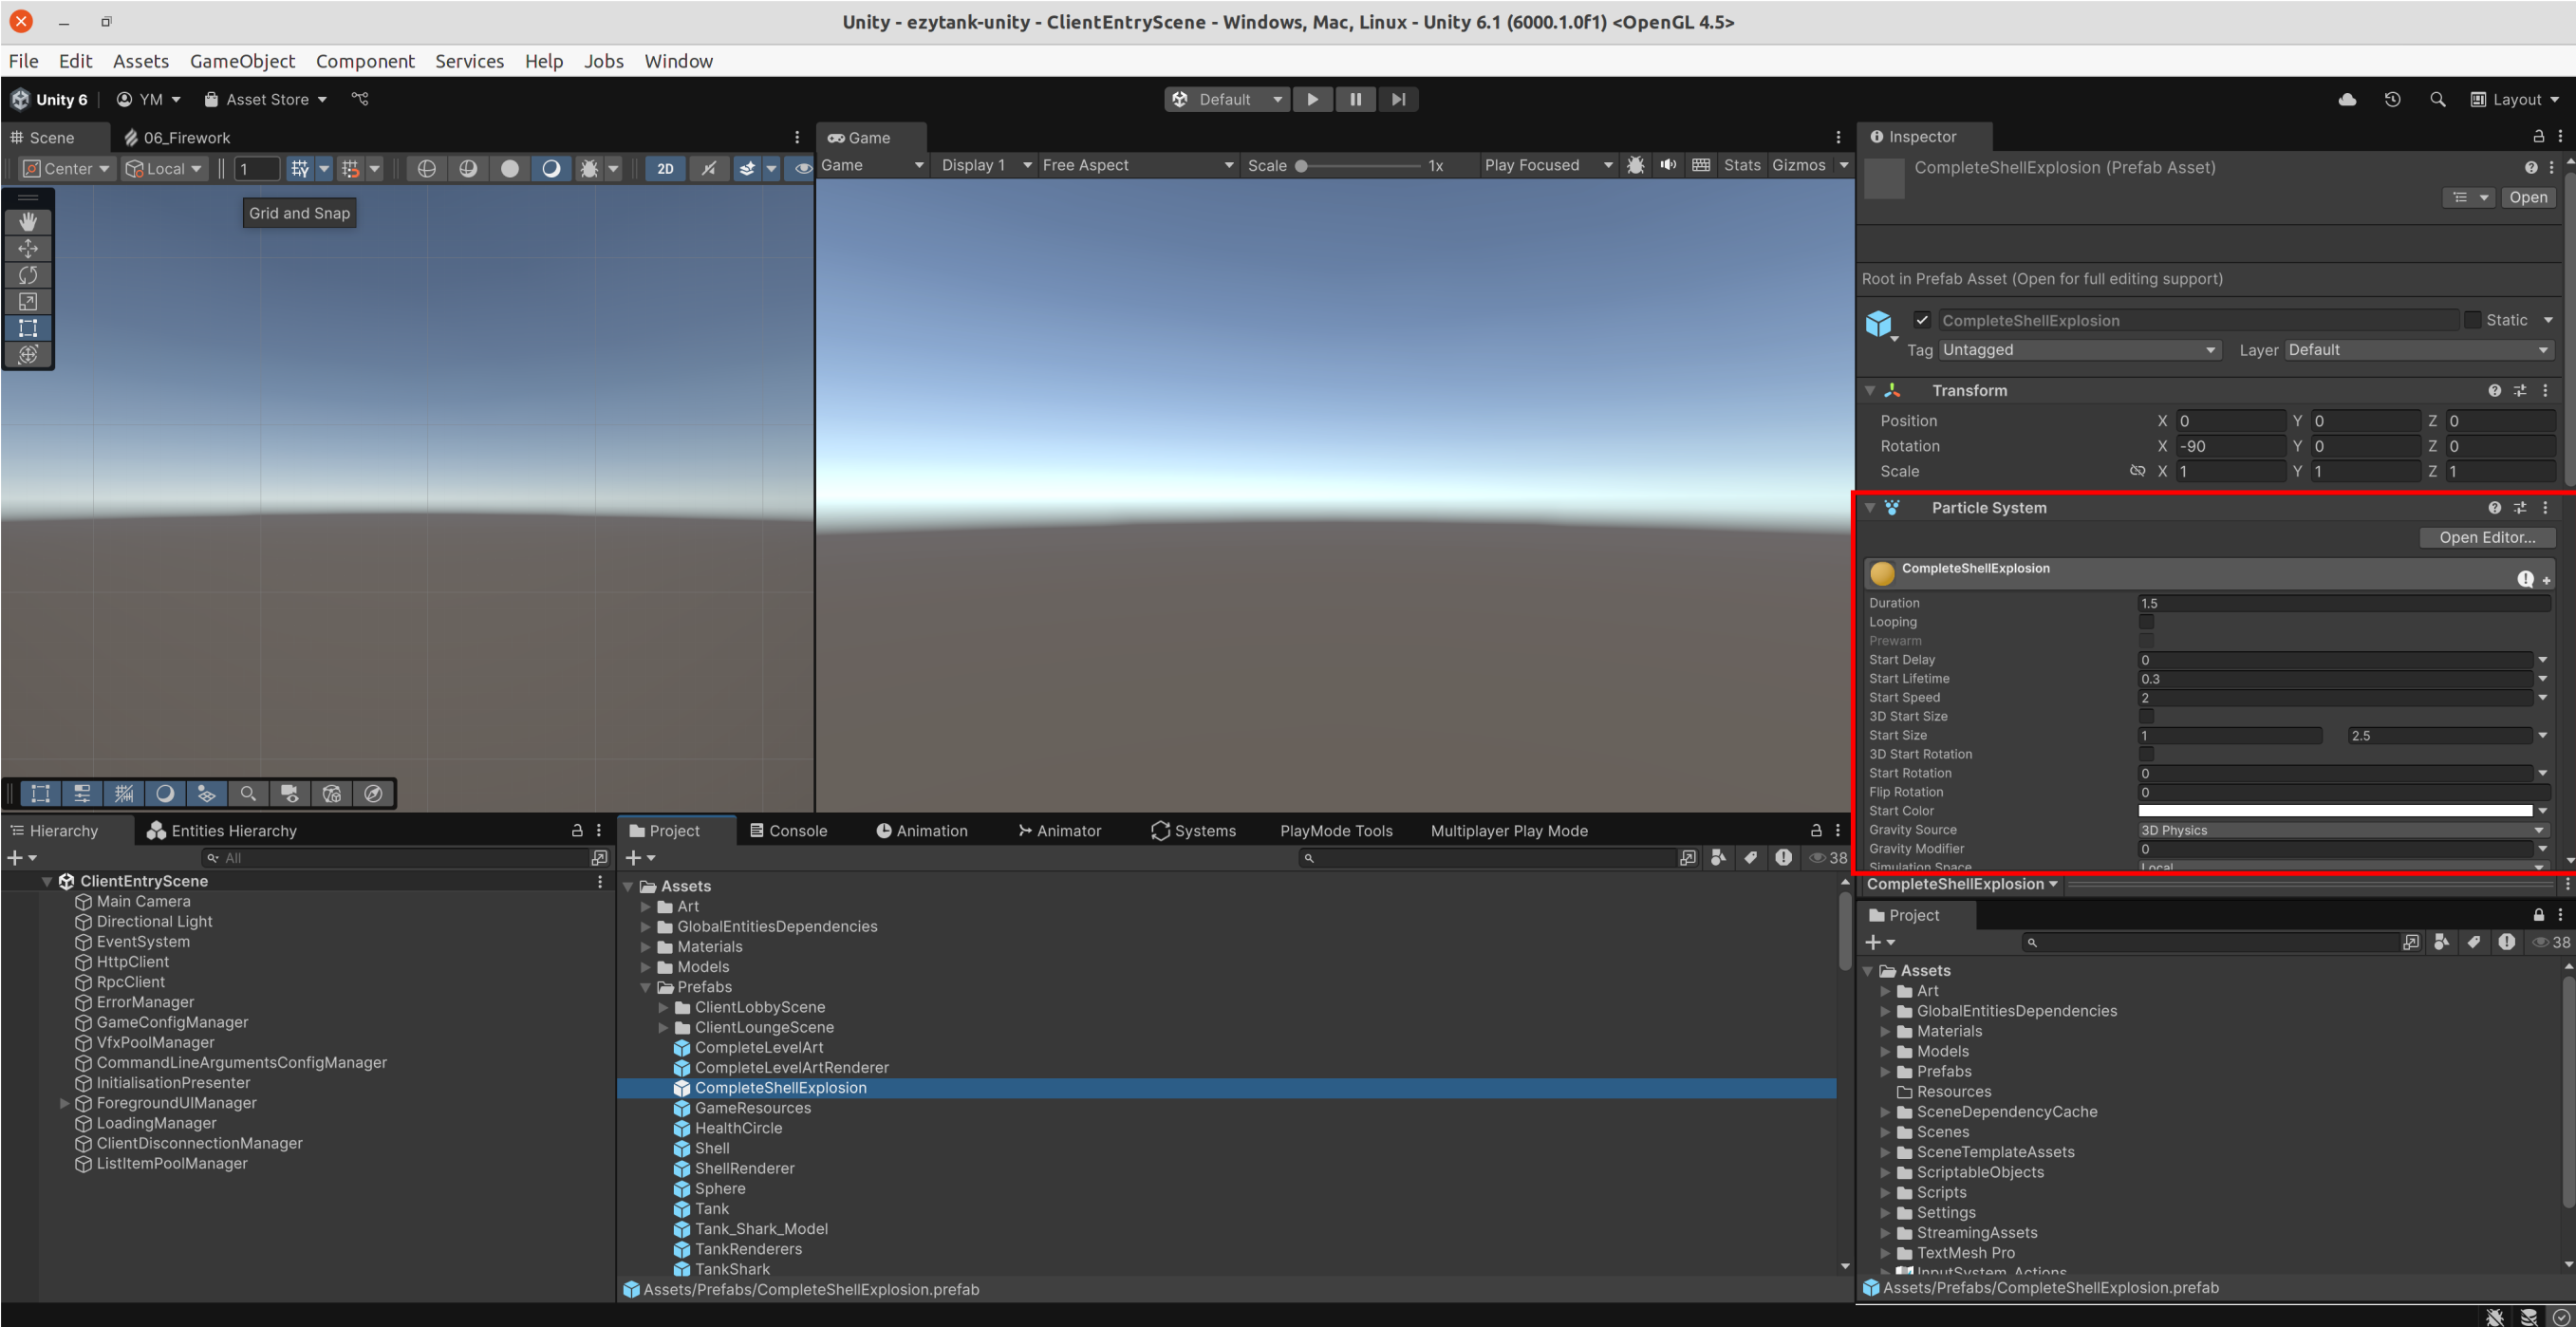Open the GameObject menu
This screenshot has width=2576, height=1327.
pyautogui.click(x=242, y=61)
